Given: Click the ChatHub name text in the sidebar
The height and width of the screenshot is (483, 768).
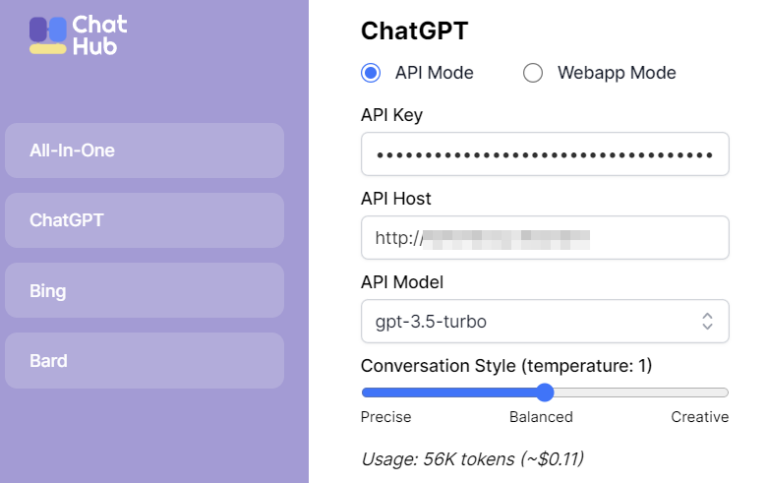Looking at the screenshot, I should pos(99,34).
